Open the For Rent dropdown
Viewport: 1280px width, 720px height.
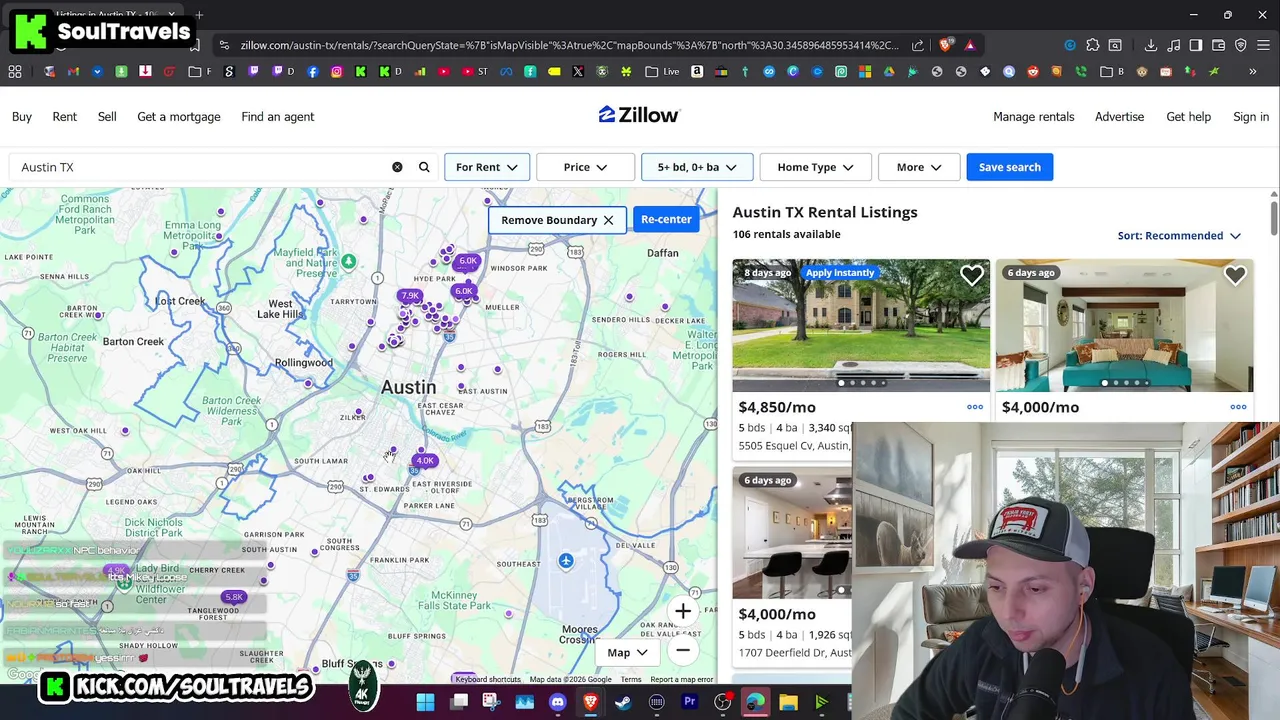pyautogui.click(x=487, y=167)
